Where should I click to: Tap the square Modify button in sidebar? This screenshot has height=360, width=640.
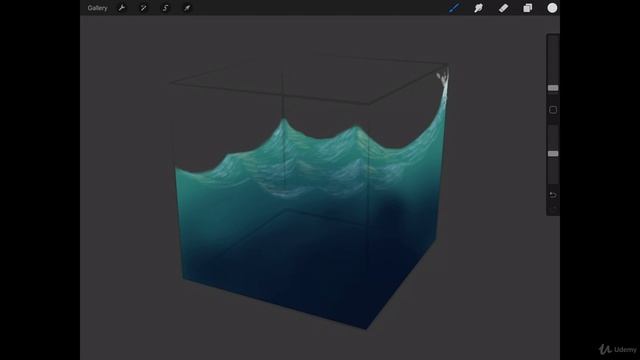[x=553, y=110]
